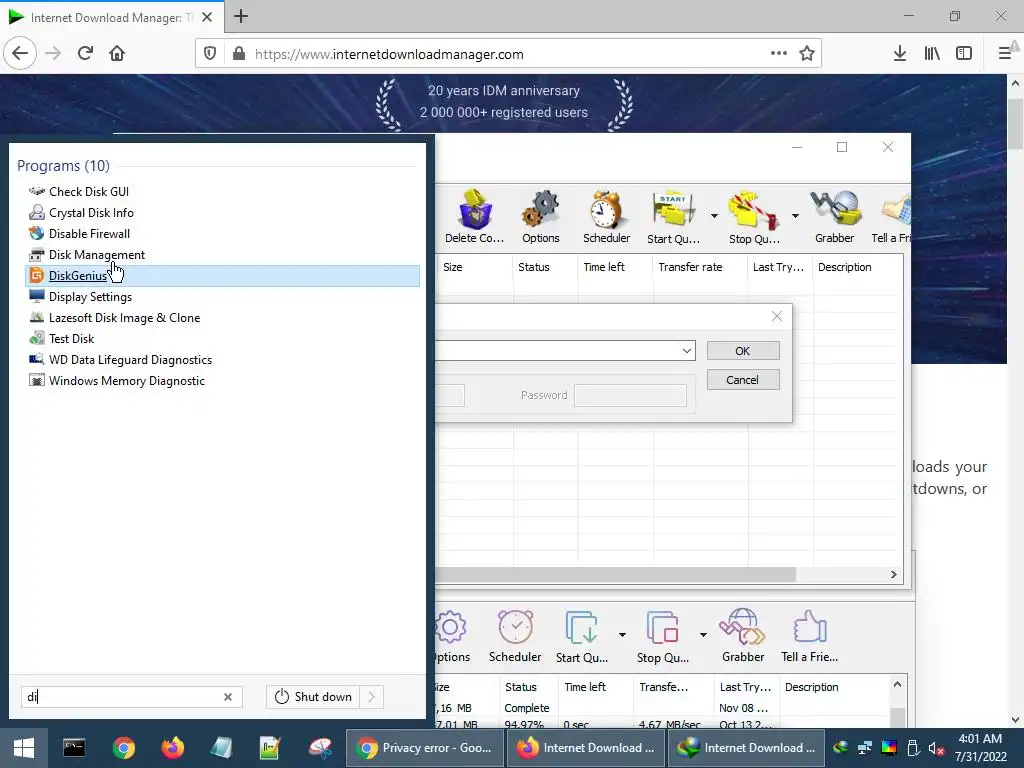Screen dimensions: 1024x768
Task: Open the dialog combo box dropdown
Action: coord(686,351)
